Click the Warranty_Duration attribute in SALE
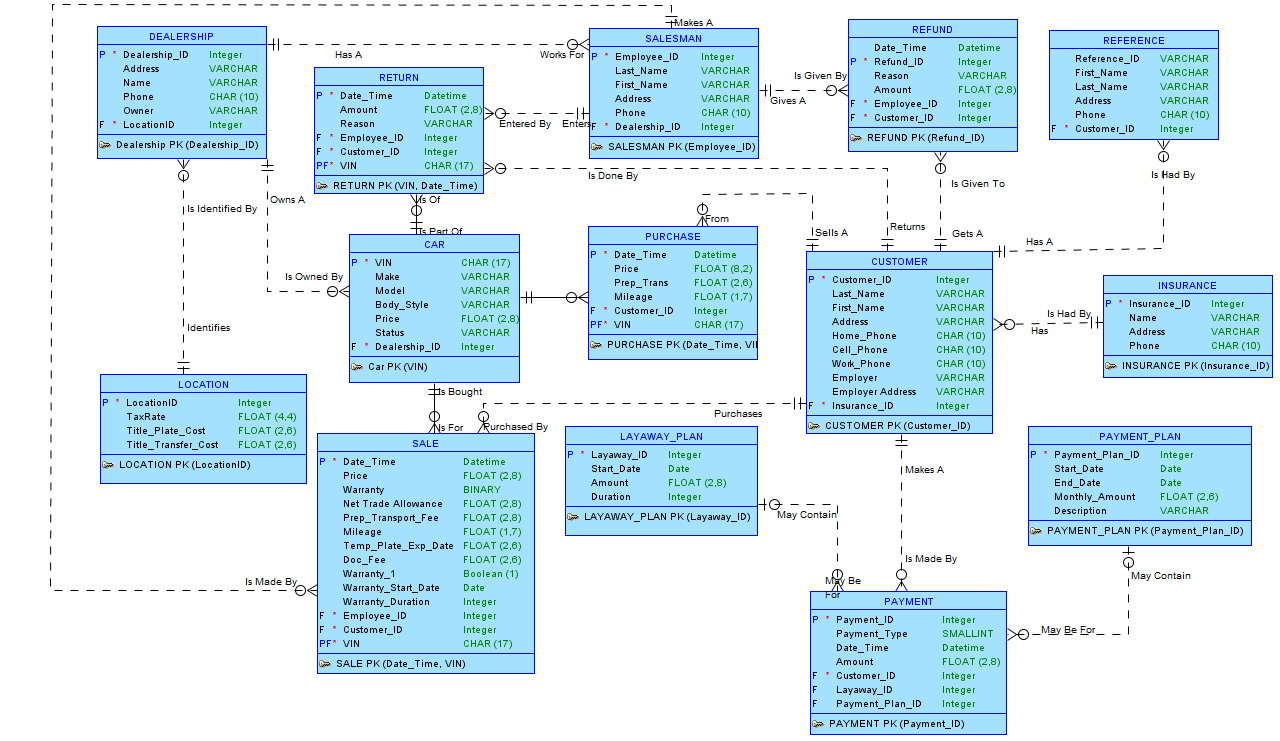The width and height of the screenshot is (1280, 741). click(386, 602)
